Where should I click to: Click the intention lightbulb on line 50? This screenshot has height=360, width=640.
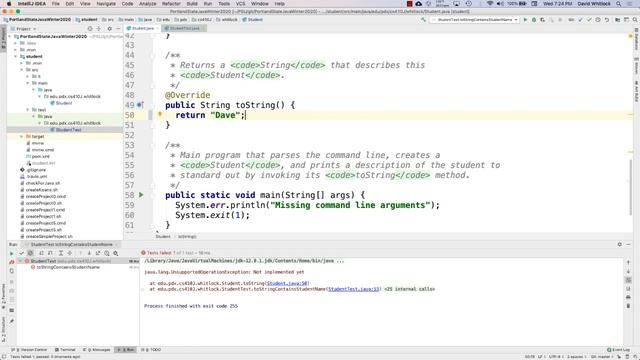pyautogui.click(x=160, y=115)
